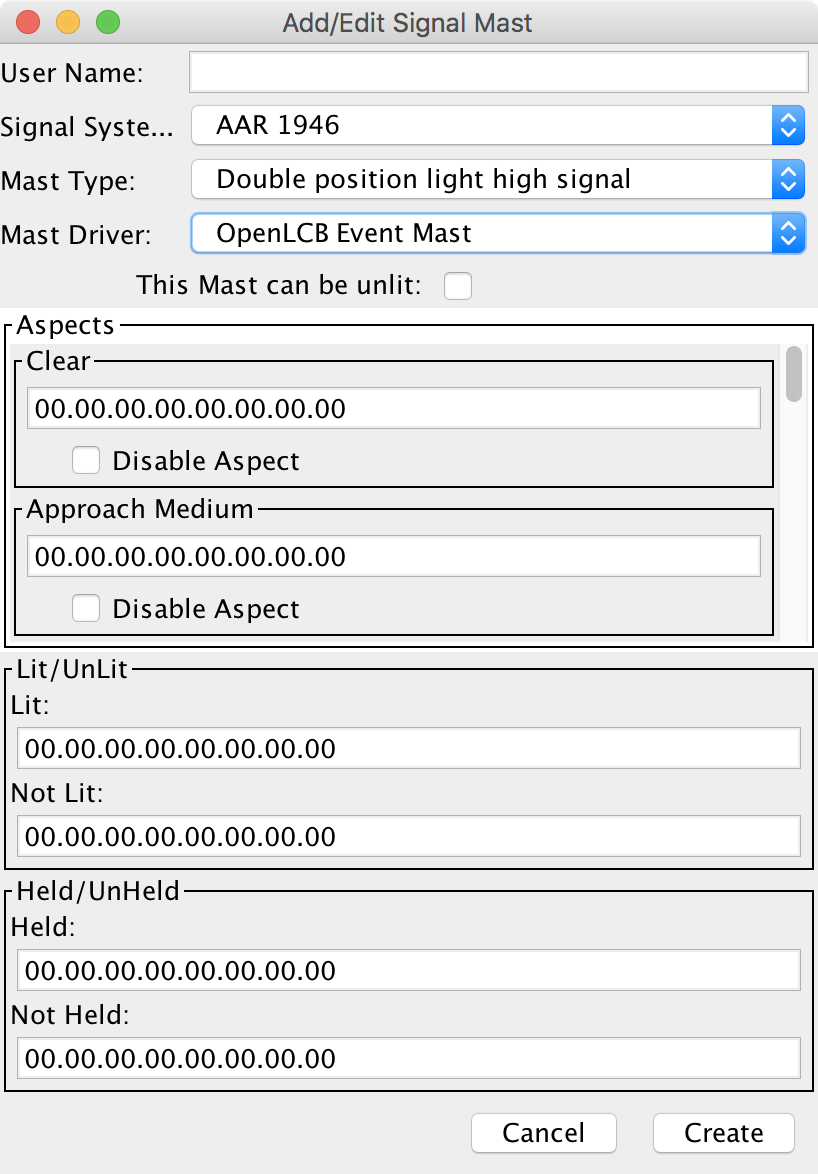Click the Clear aspect event ID field
818x1174 pixels.
[x=394, y=408]
